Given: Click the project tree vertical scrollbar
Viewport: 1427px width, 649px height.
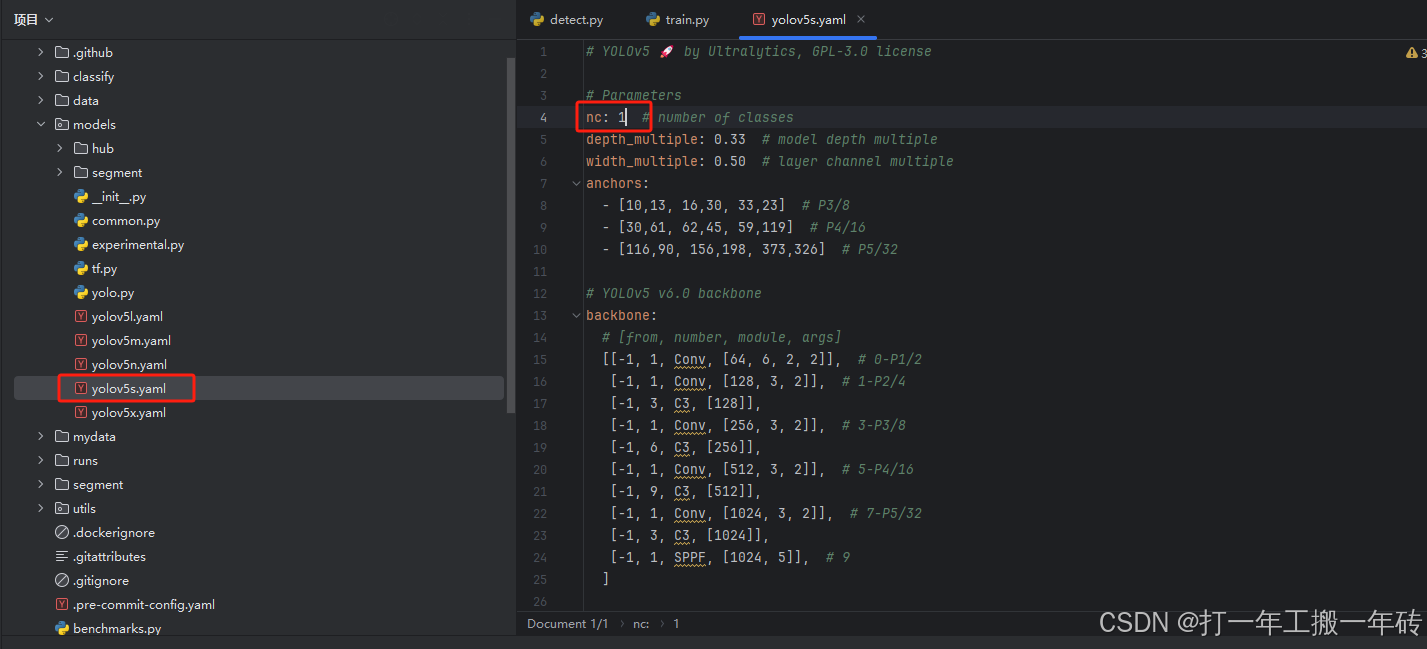Looking at the screenshot, I should [511, 235].
